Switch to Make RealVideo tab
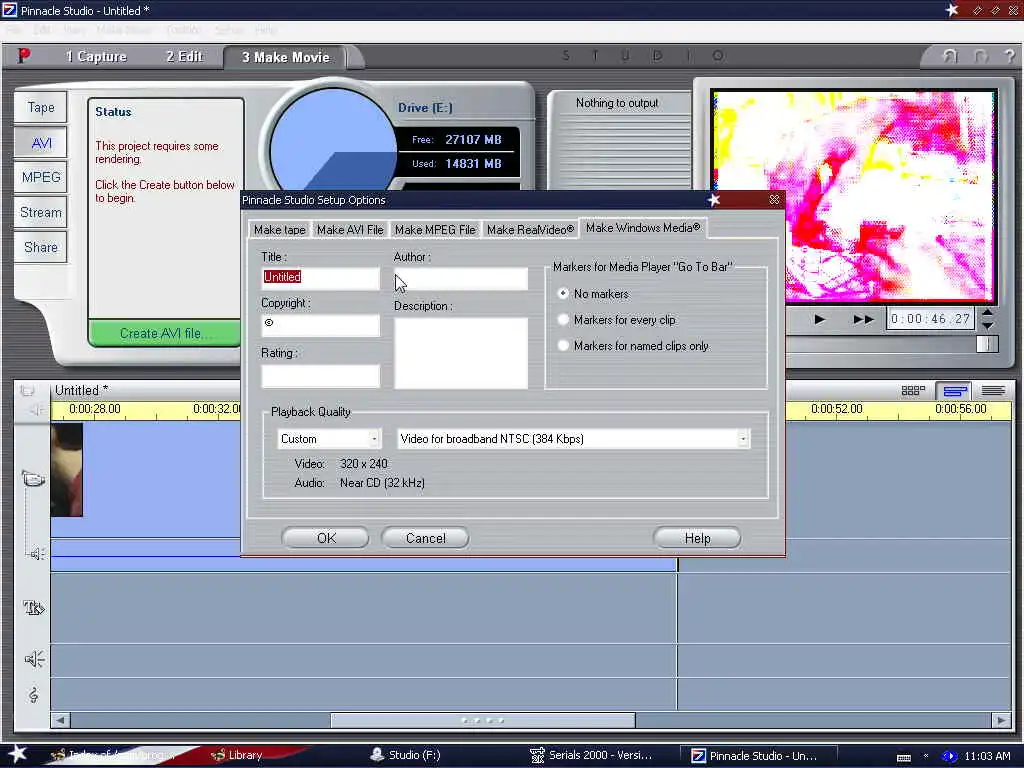Screen dimensions: 1024x768 point(530,230)
